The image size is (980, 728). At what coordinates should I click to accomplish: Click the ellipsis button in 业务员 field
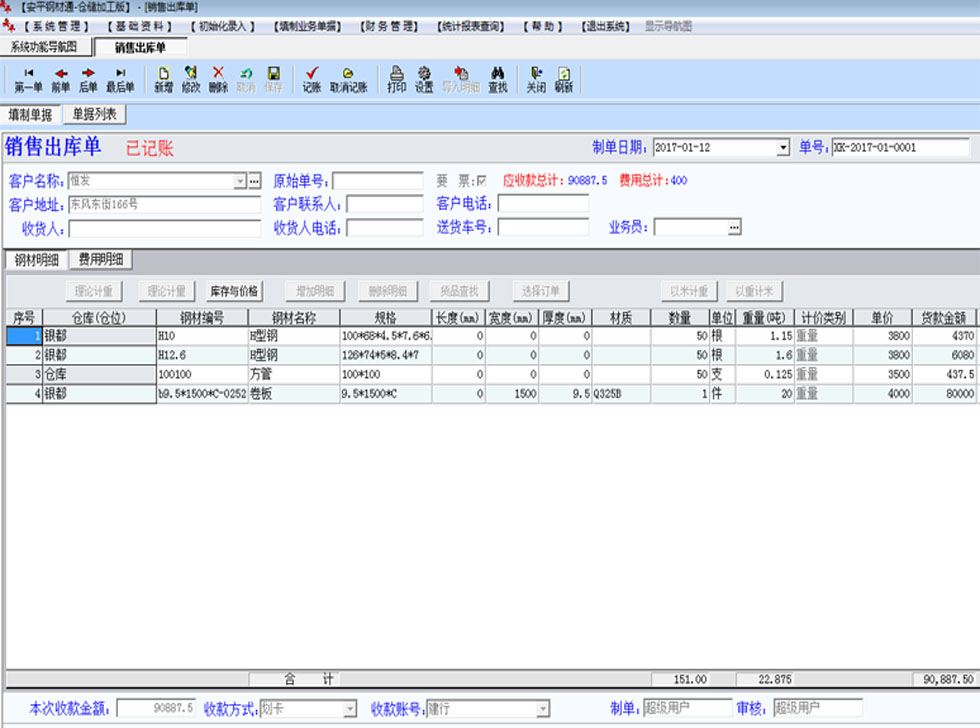(x=734, y=227)
